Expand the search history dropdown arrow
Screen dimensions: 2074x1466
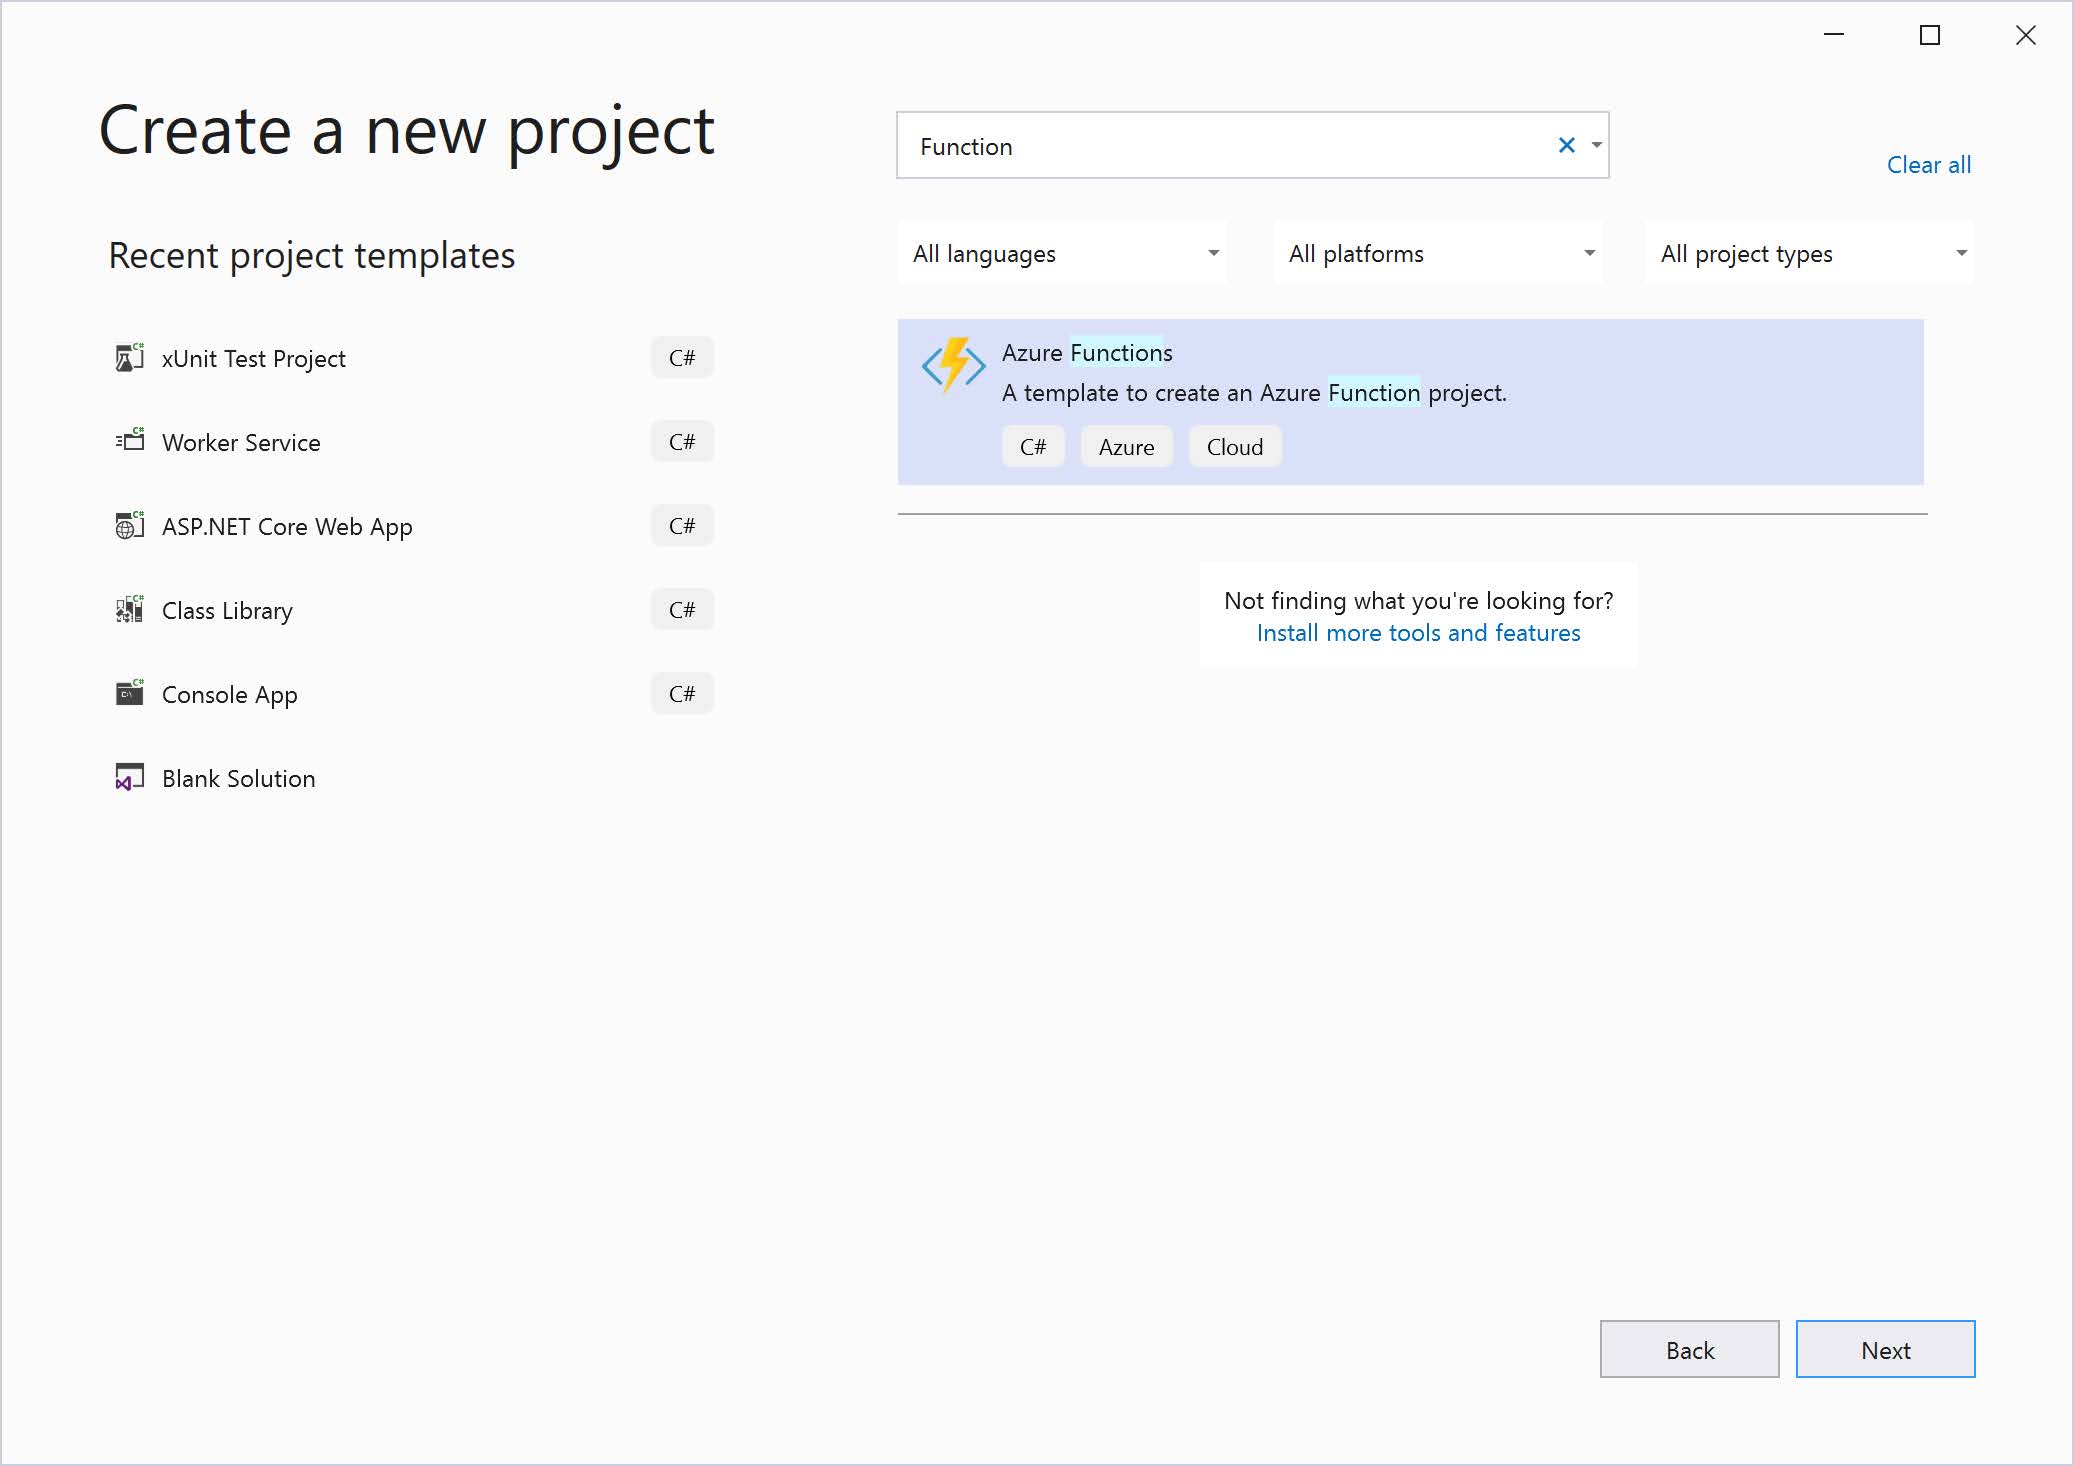[1596, 146]
